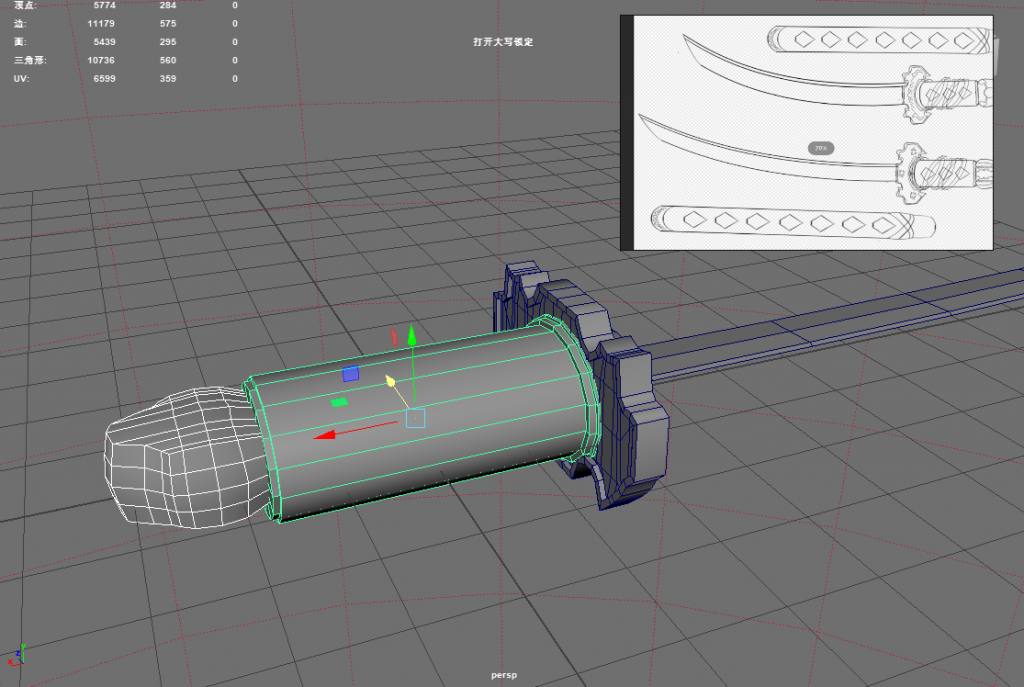Click the red plane handle of manipulator
The height and width of the screenshot is (687, 1024).
pos(394,337)
